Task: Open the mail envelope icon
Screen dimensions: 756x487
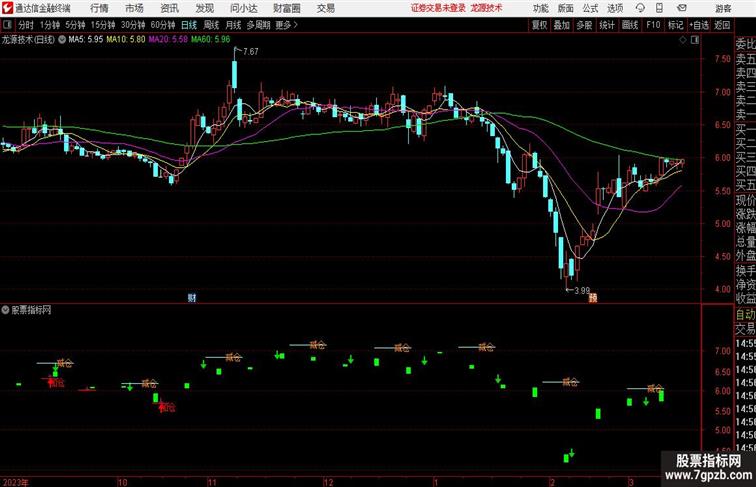Action: coord(682,8)
